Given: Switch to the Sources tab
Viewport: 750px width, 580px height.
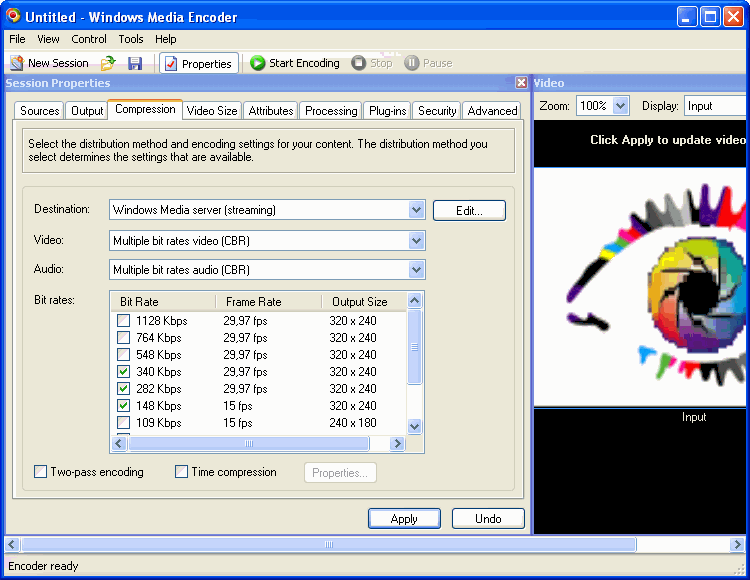Looking at the screenshot, I should tap(39, 111).
